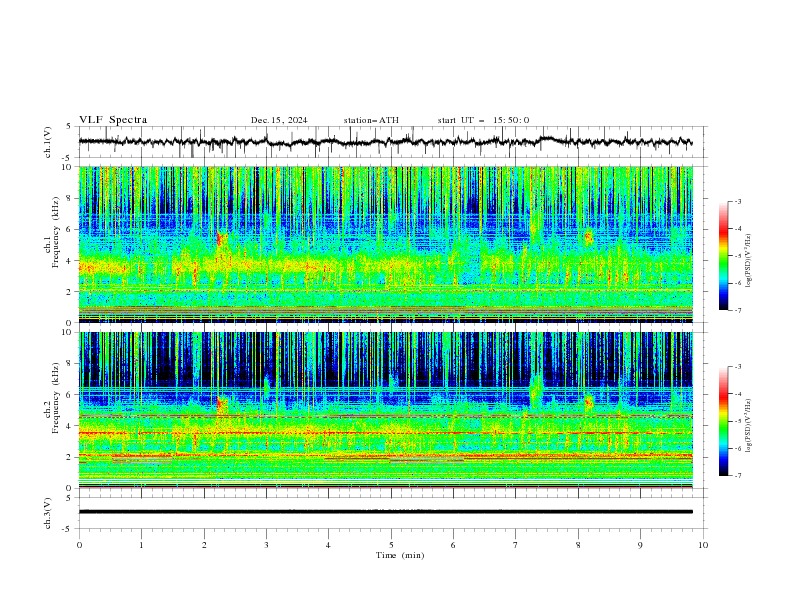Click the "ch.3(V)" axis label
The height and width of the screenshot is (612, 792).
(x=48, y=513)
